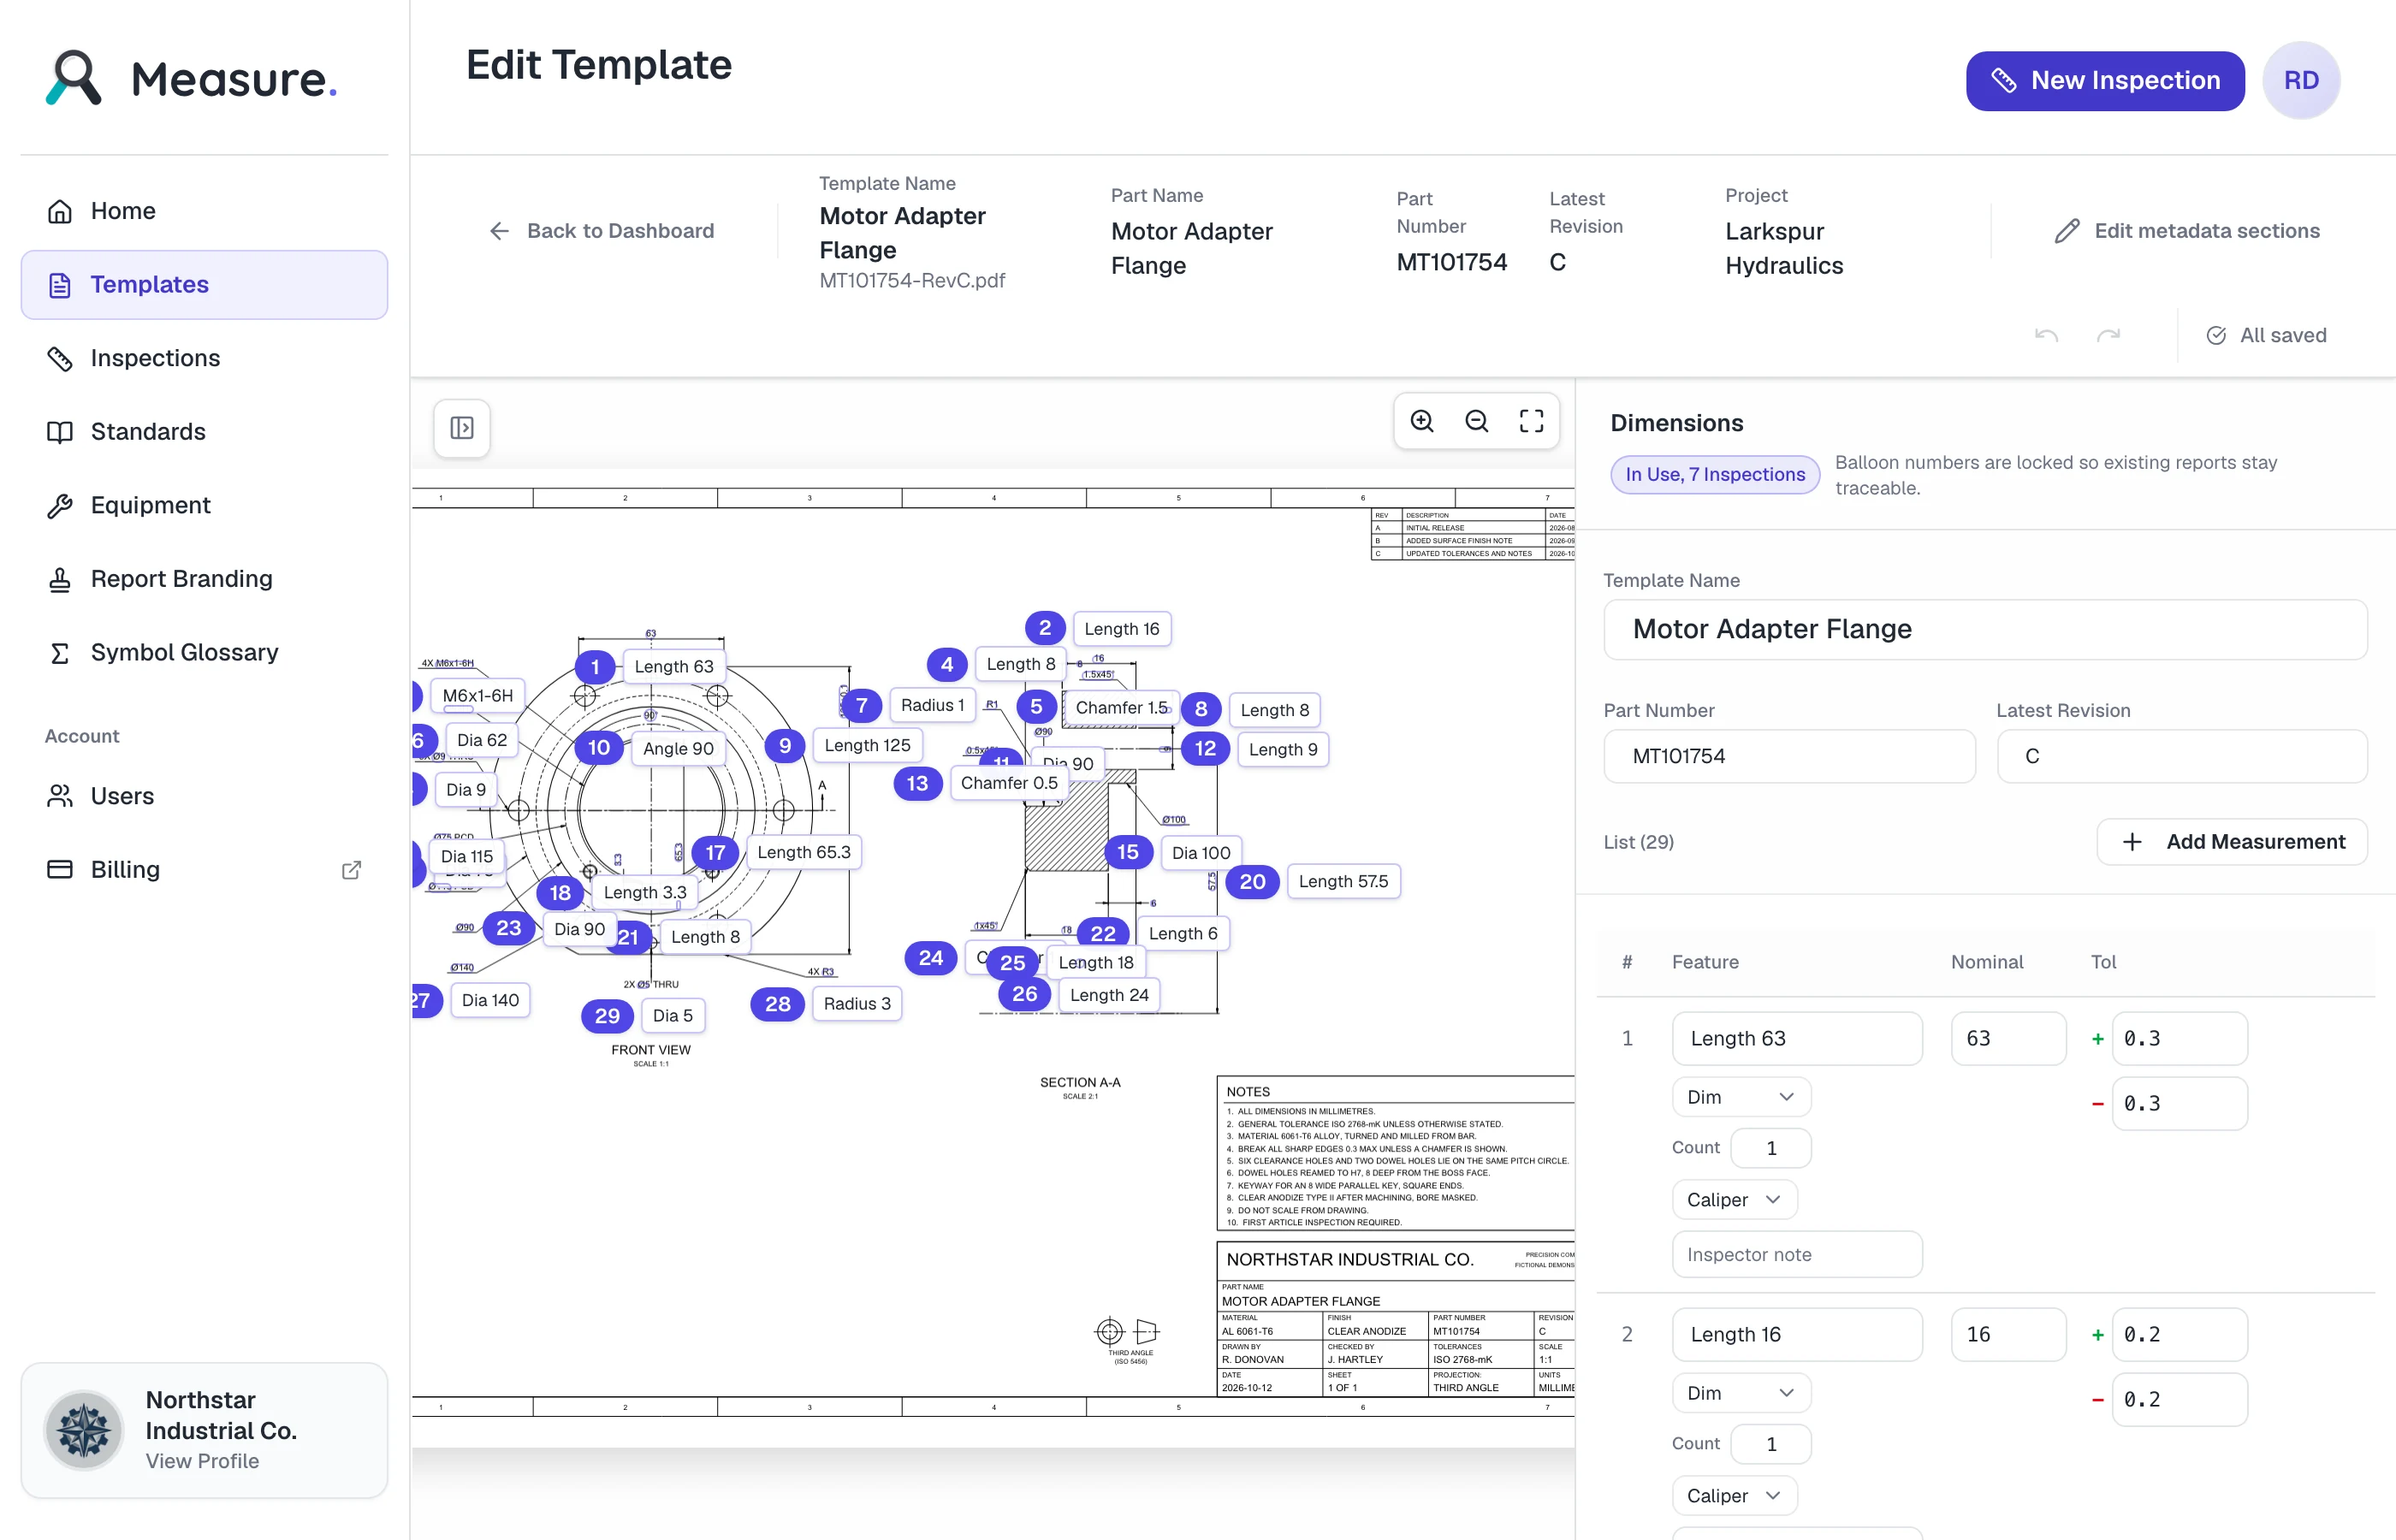Click the Add Measurement button
The width and height of the screenshot is (2396, 1540).
(2231, 842)
